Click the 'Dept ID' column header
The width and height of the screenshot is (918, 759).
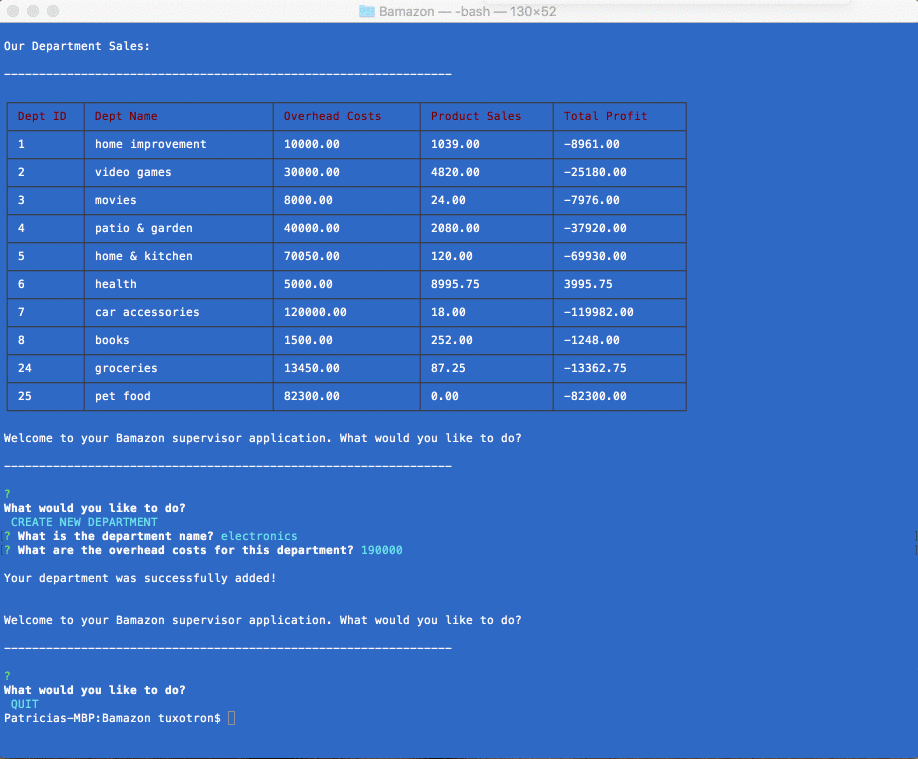click(42, 116)
